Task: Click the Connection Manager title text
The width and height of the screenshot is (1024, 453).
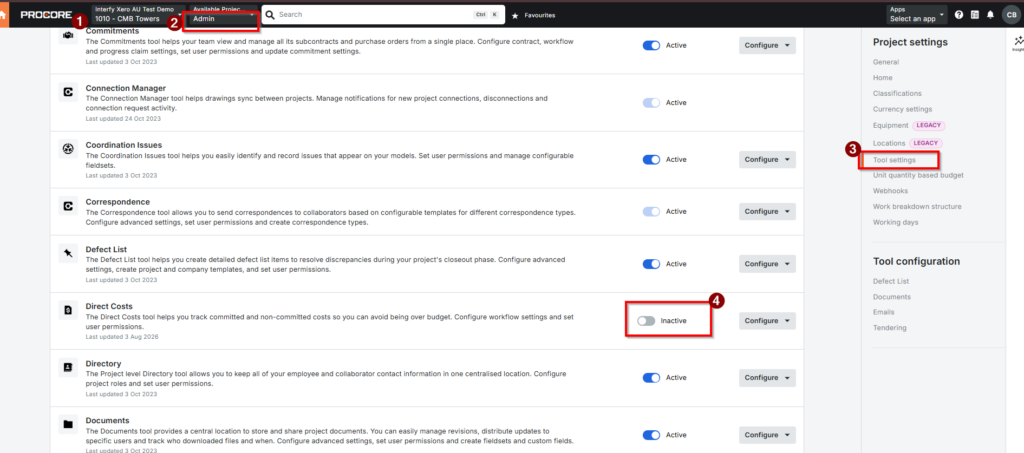Action: pos(125,88)
